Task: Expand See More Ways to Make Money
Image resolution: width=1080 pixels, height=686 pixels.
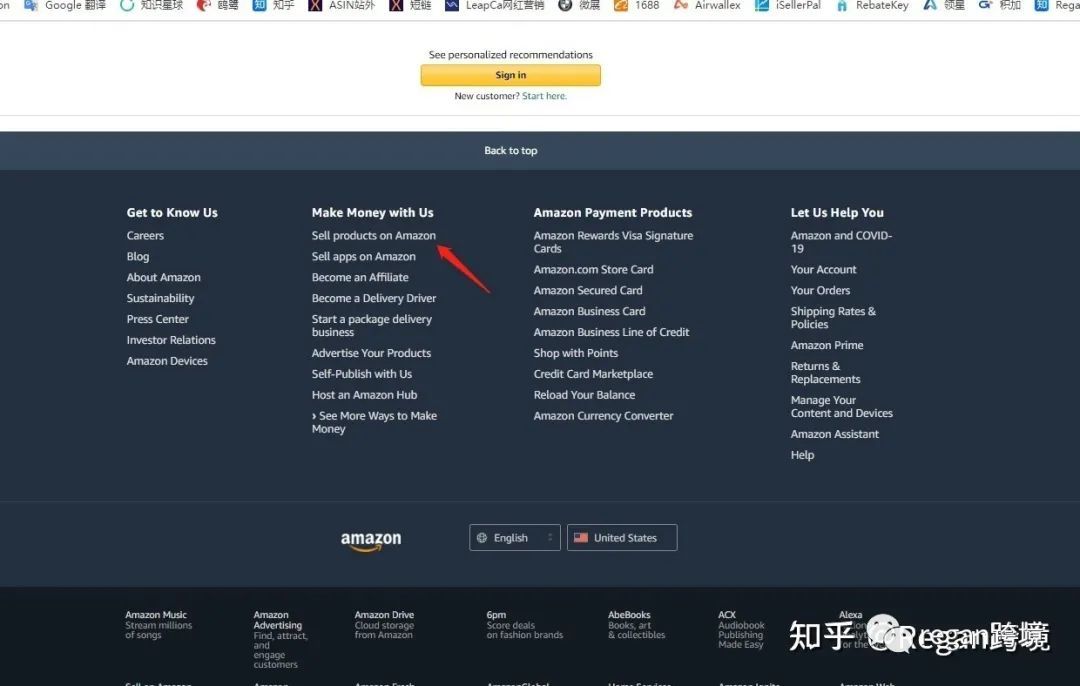Action: [x=374, y=422]
